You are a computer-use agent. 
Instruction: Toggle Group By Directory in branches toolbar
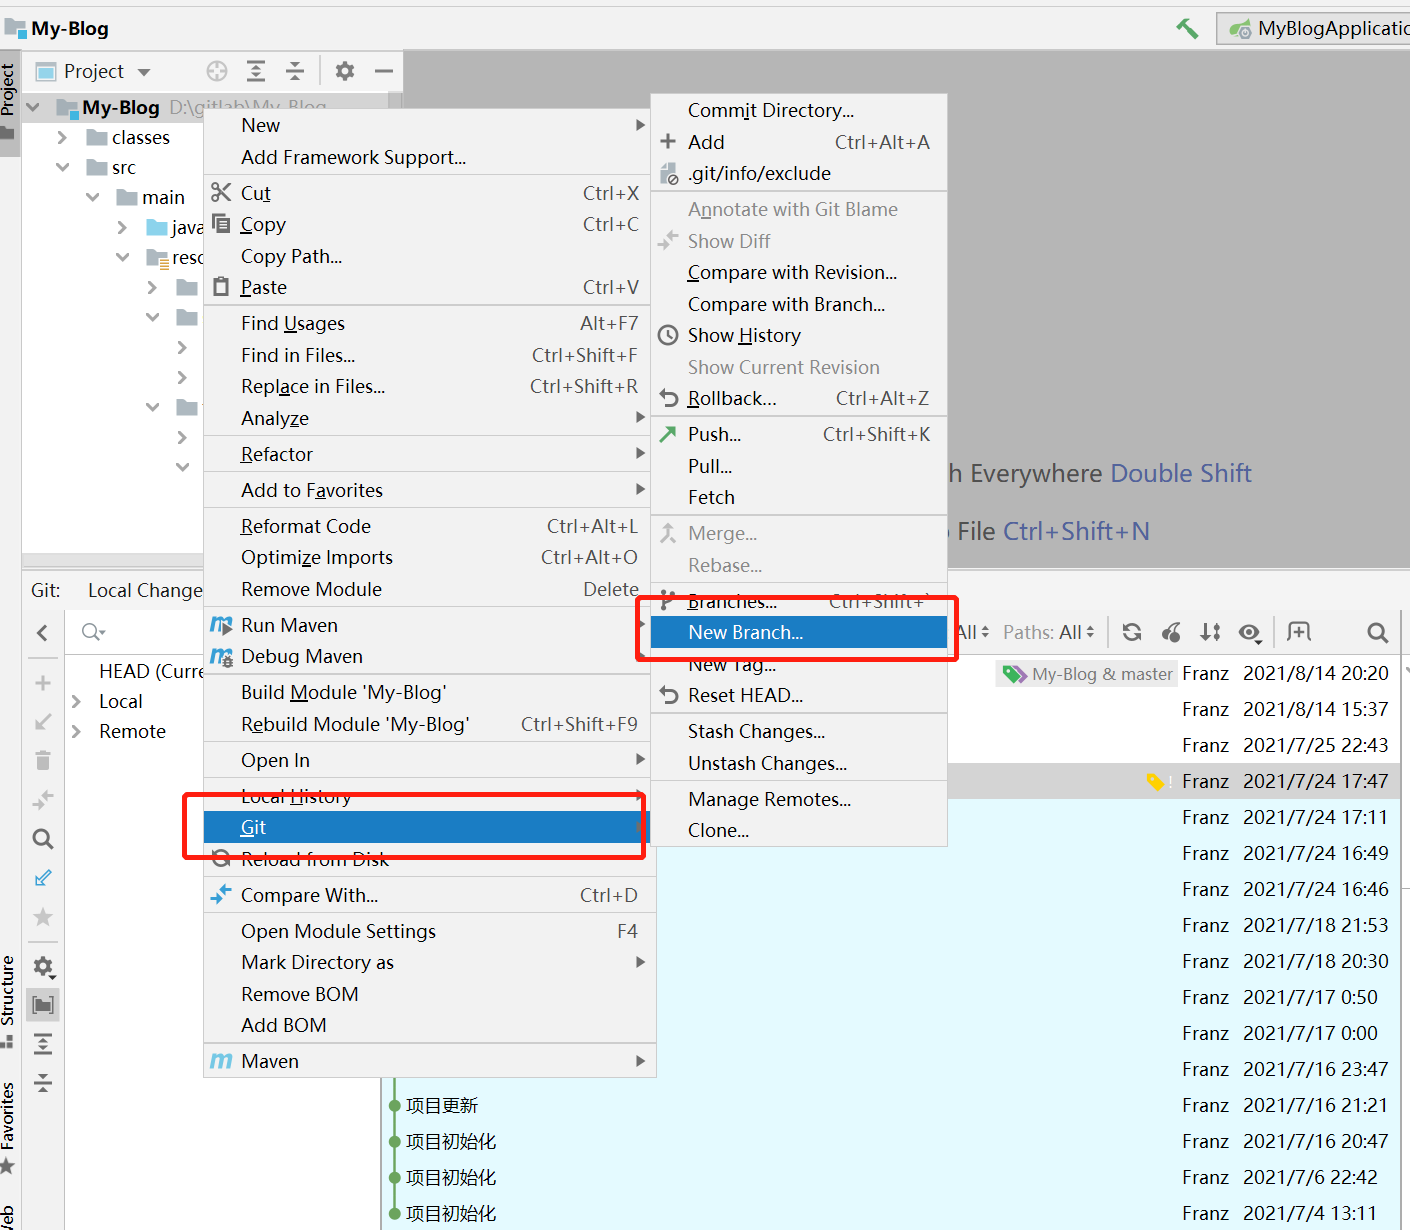[43, 1005]
